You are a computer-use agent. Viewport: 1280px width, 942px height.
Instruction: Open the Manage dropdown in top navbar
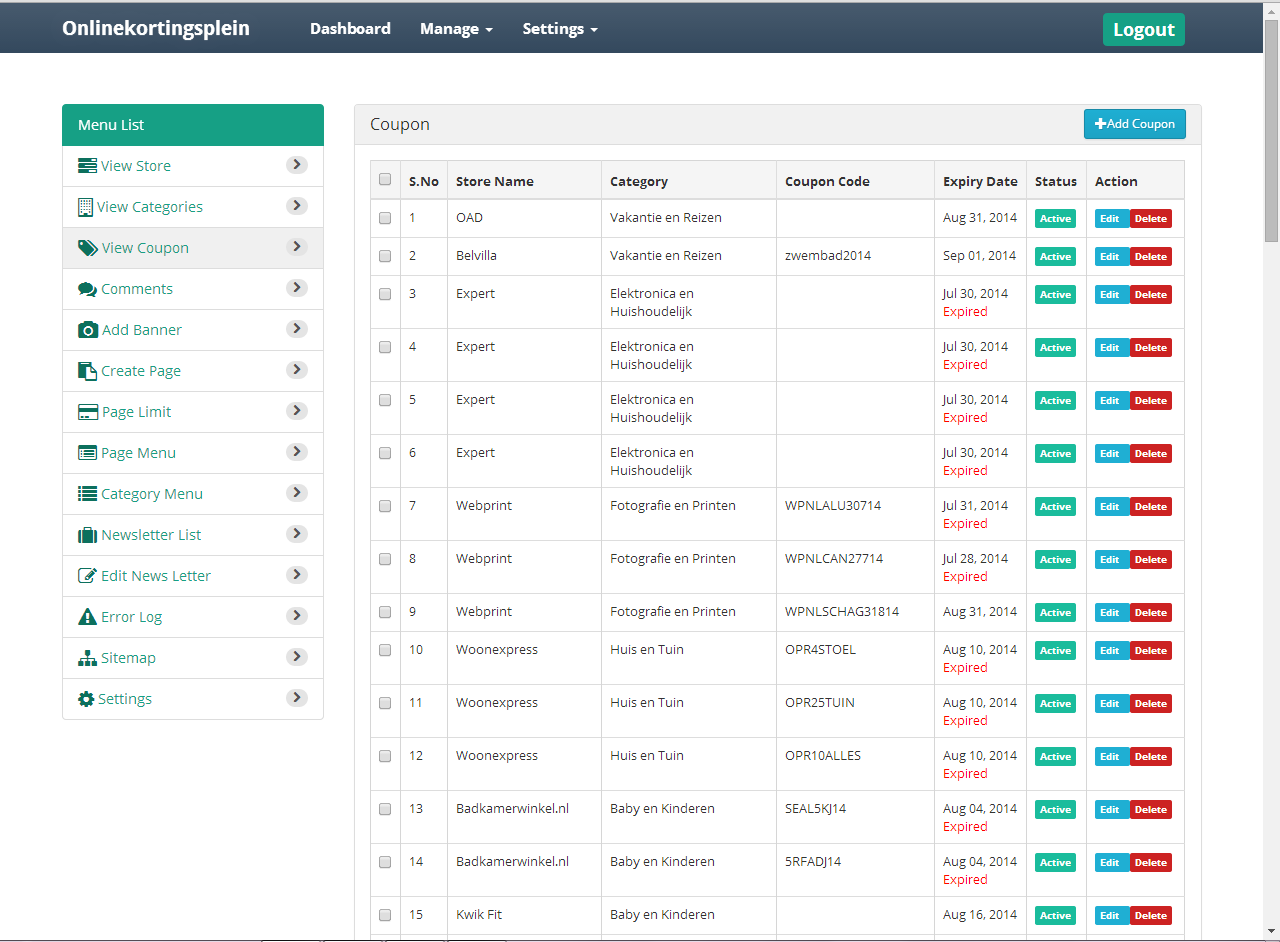pyautogui.click(x=456, y=29)
